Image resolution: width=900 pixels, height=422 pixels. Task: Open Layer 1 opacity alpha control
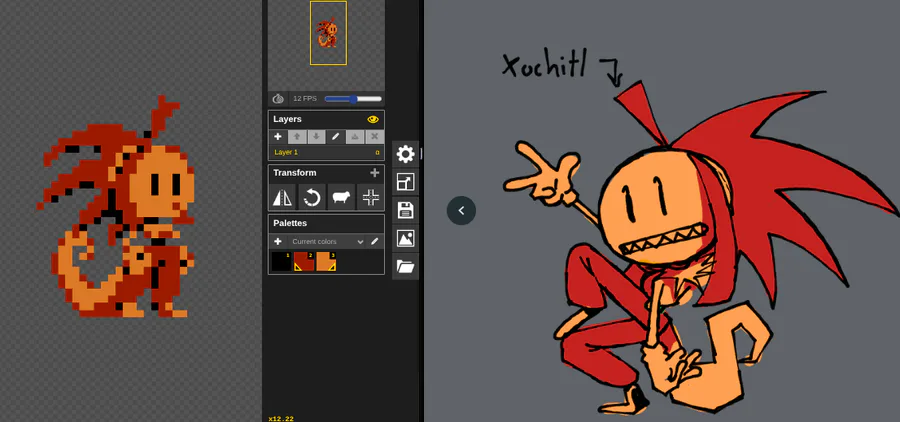[x=378, y=152]
